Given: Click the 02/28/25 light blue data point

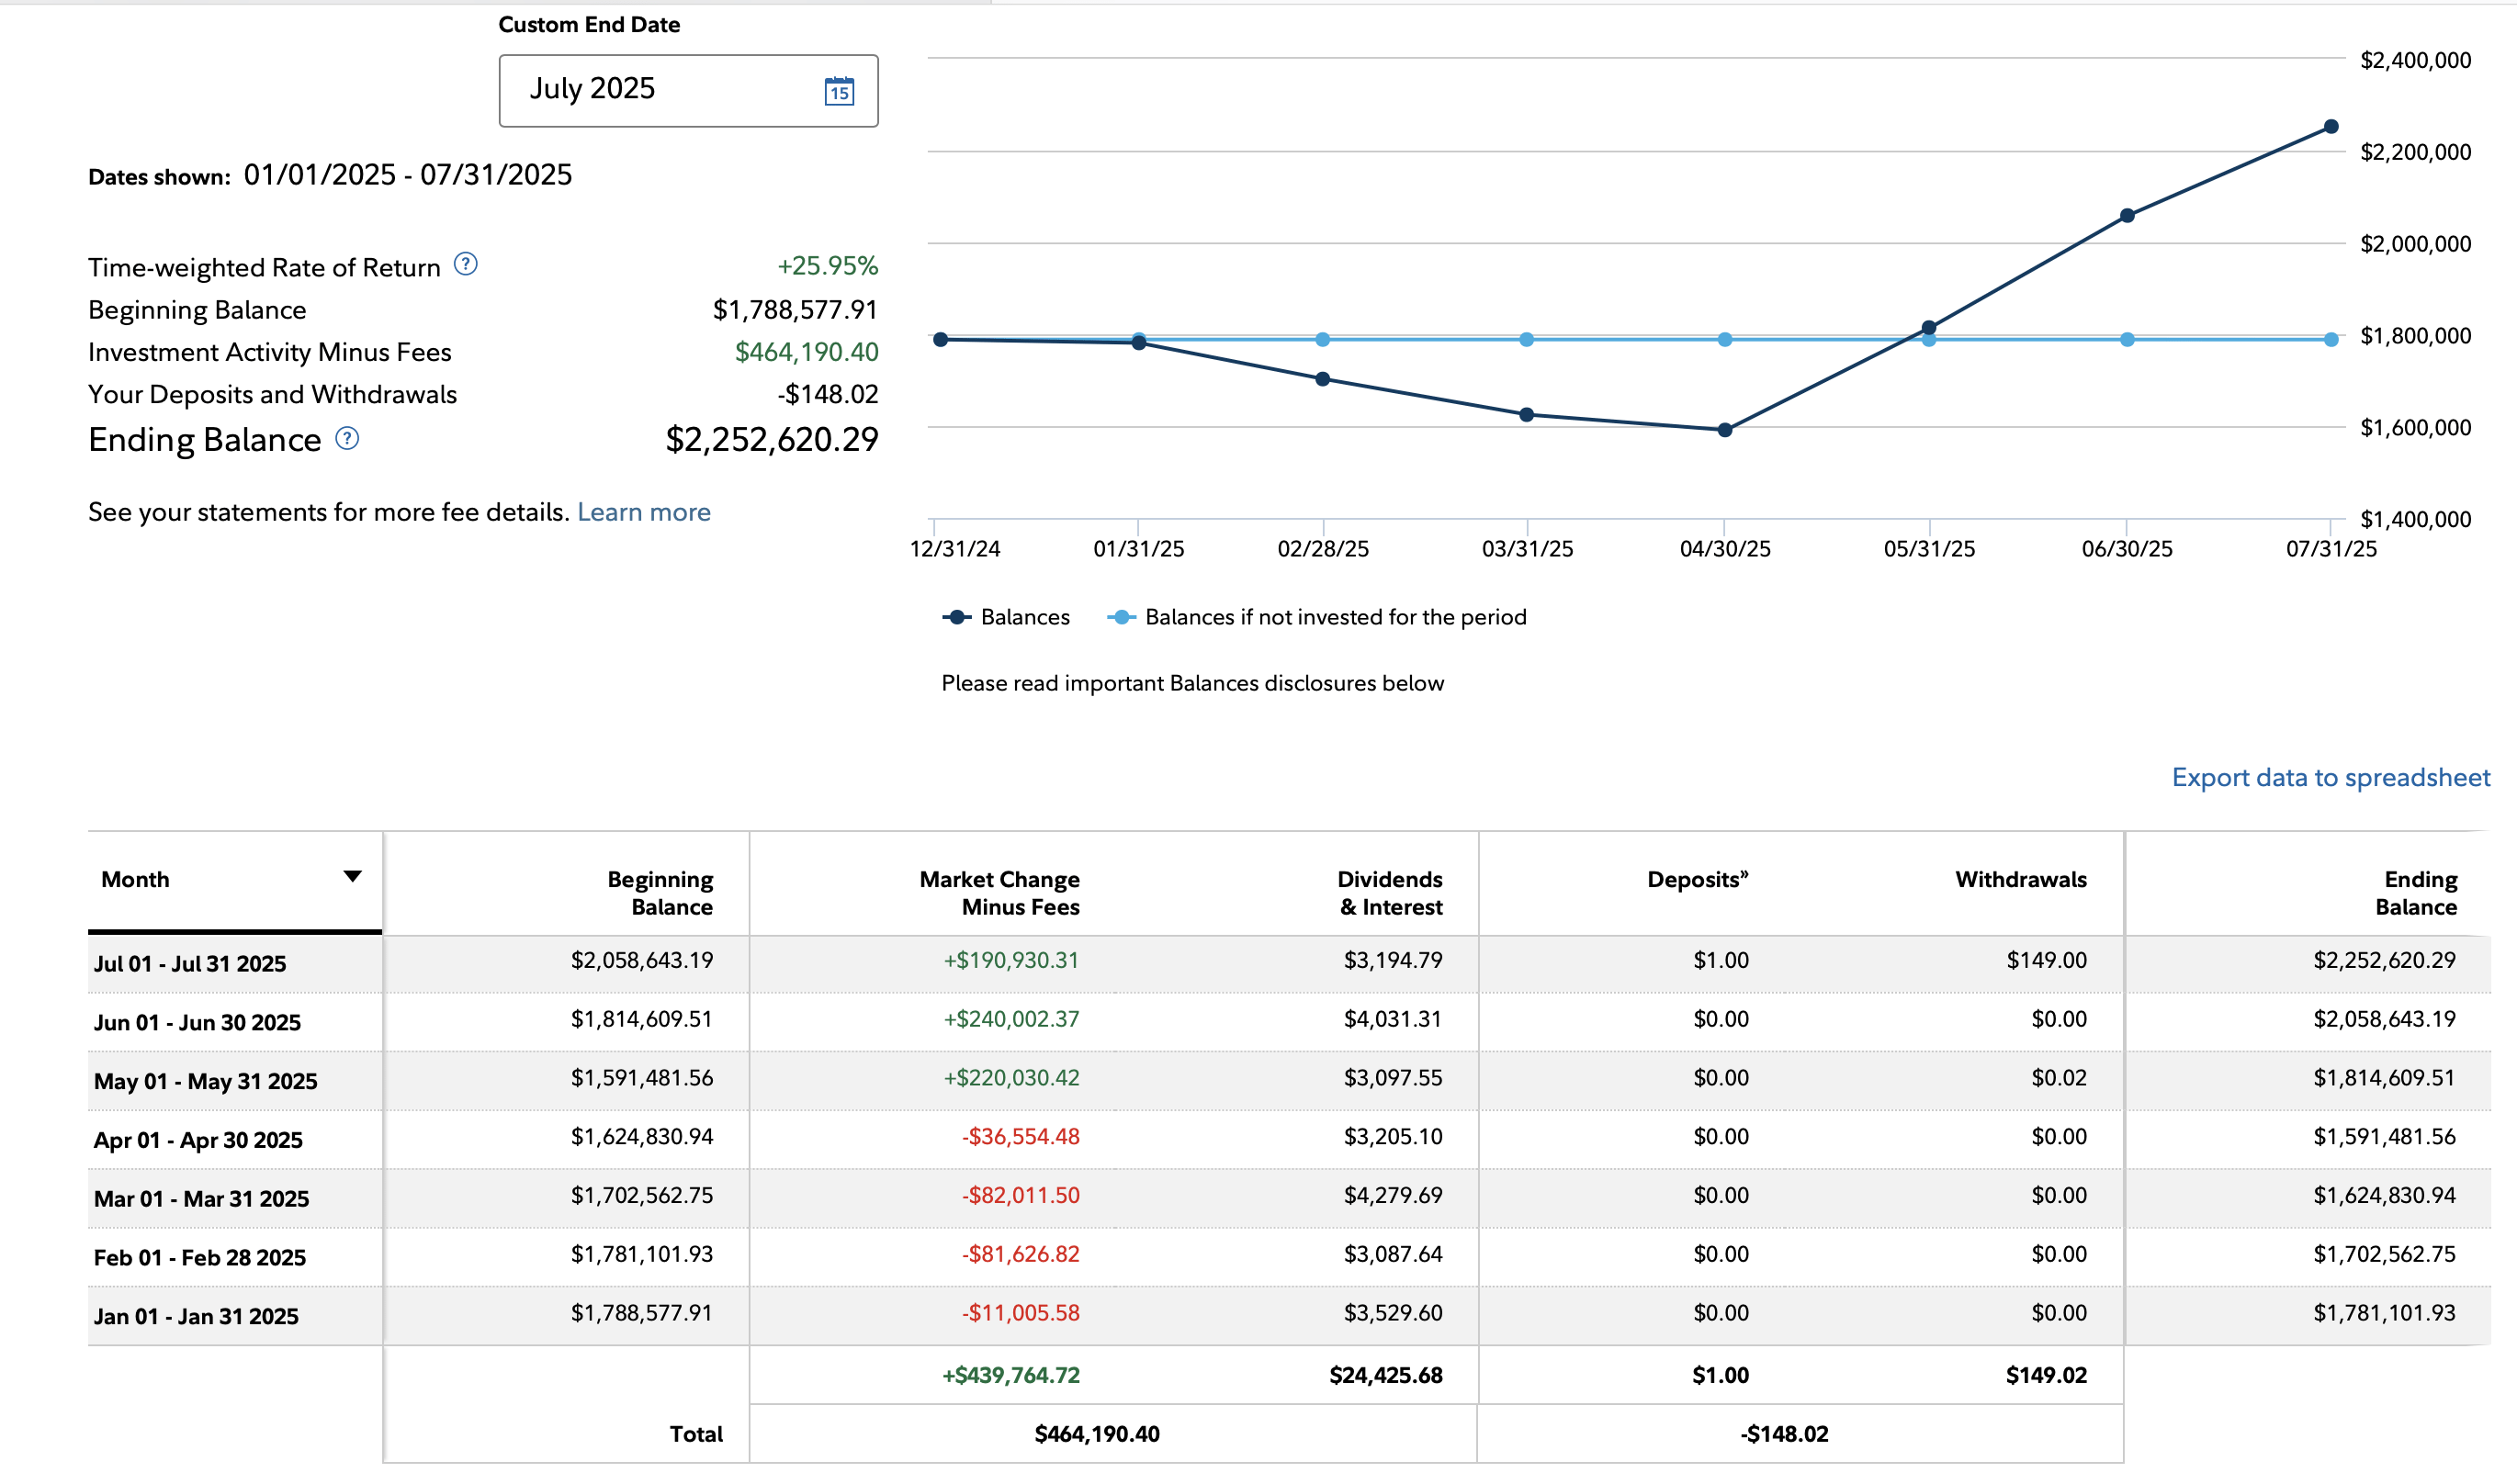Looking at the screenshot, I should click(x=1322, y=340).
